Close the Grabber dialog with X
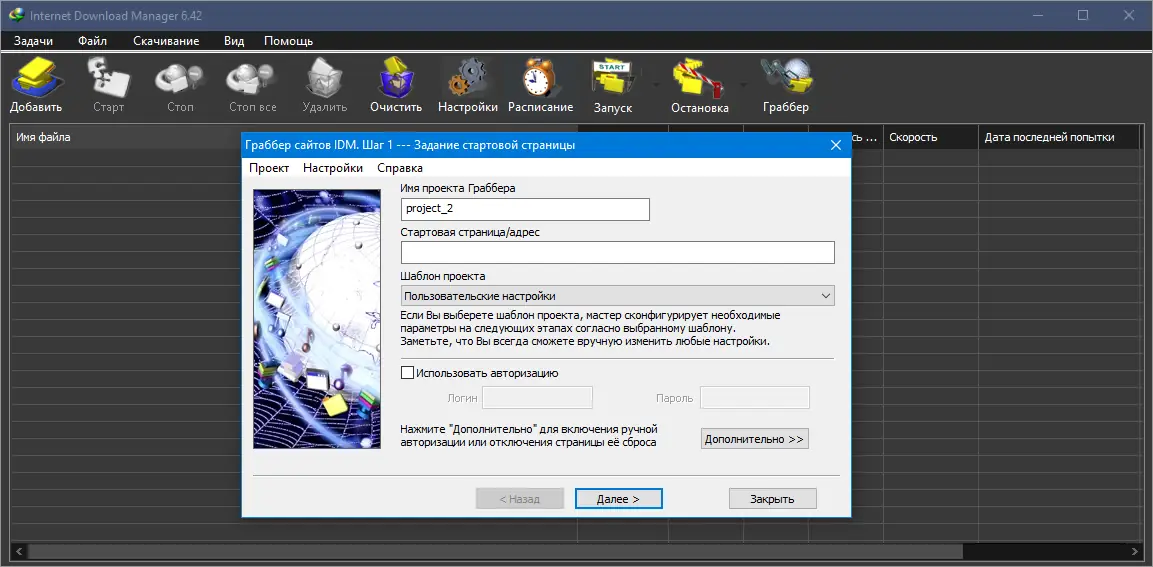This screenshot has height=567, width=1153. click(x=835, y=145)
